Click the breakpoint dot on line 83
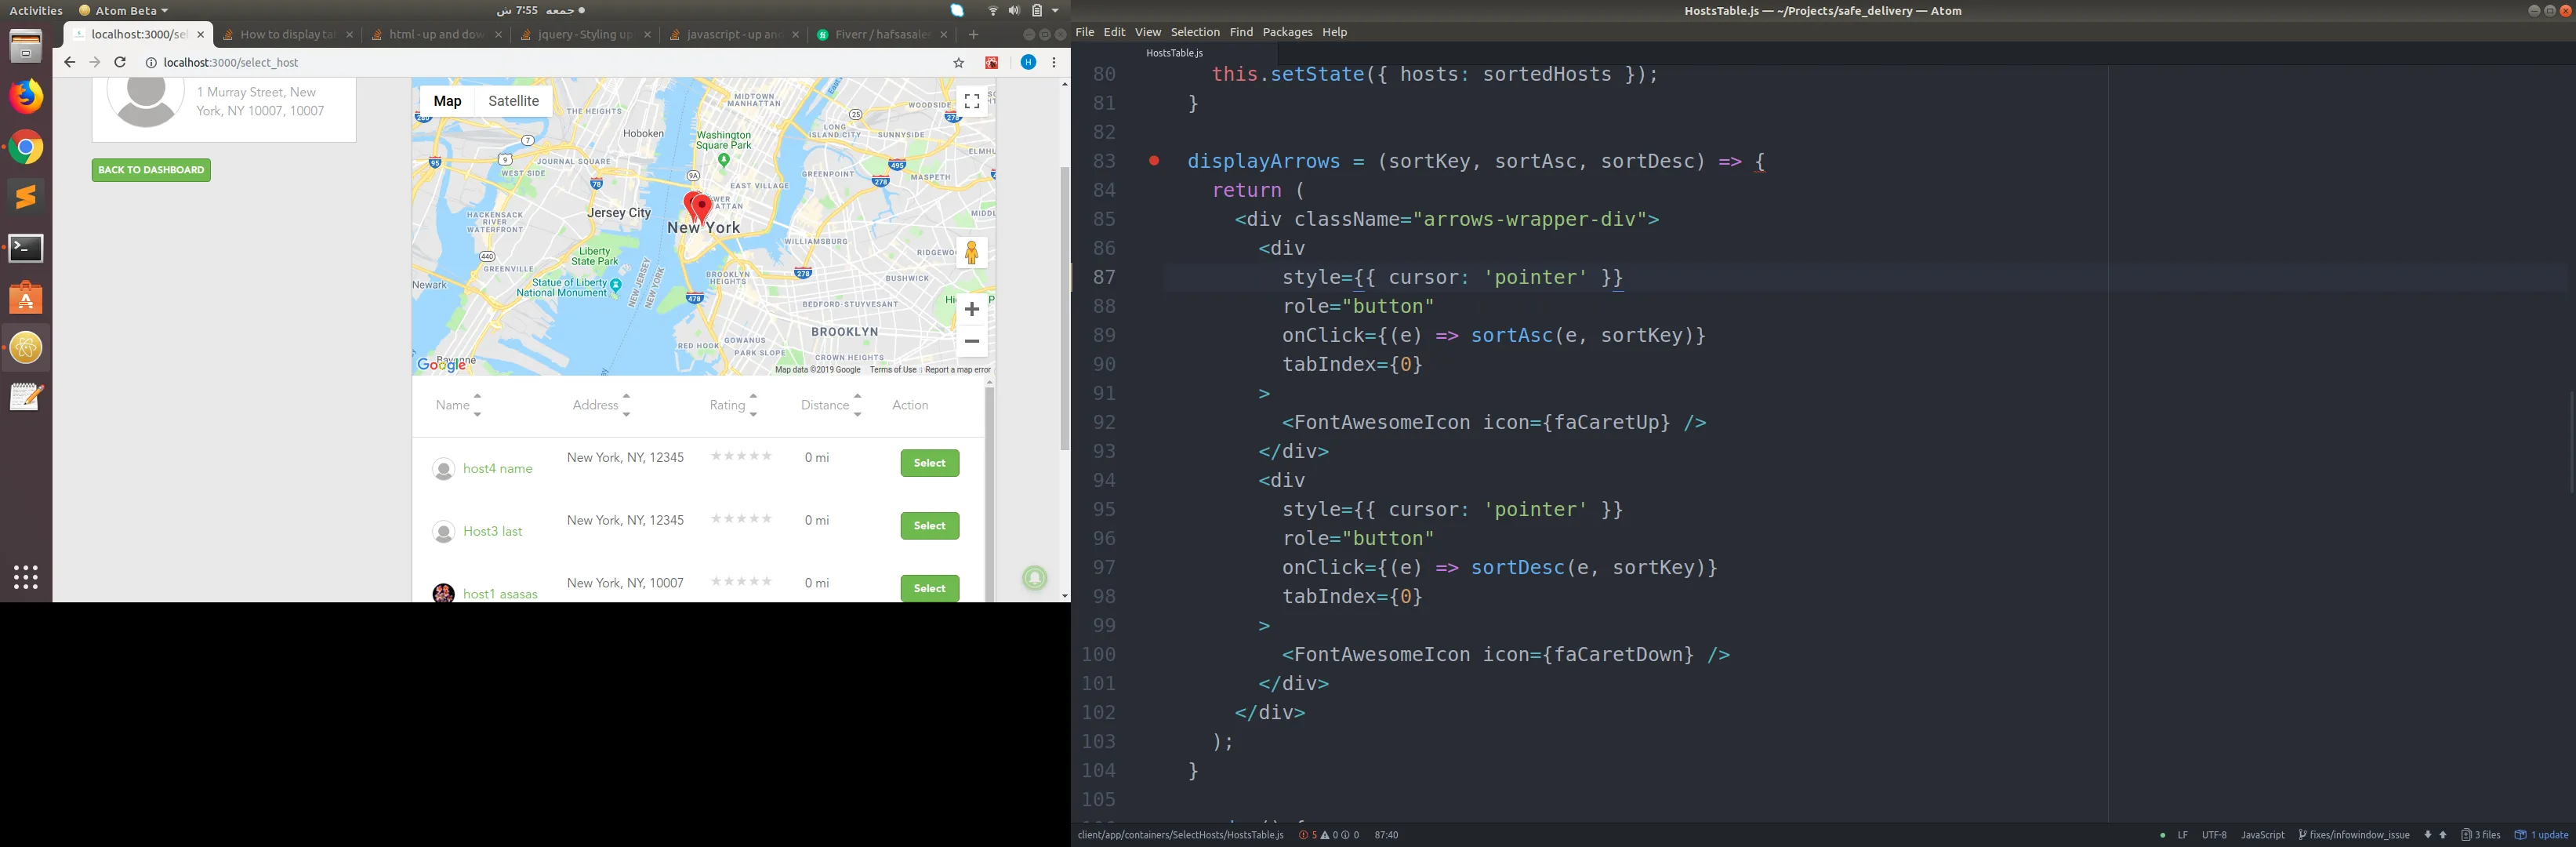This screenshot has height=847, width=2576. [1154, 160]
